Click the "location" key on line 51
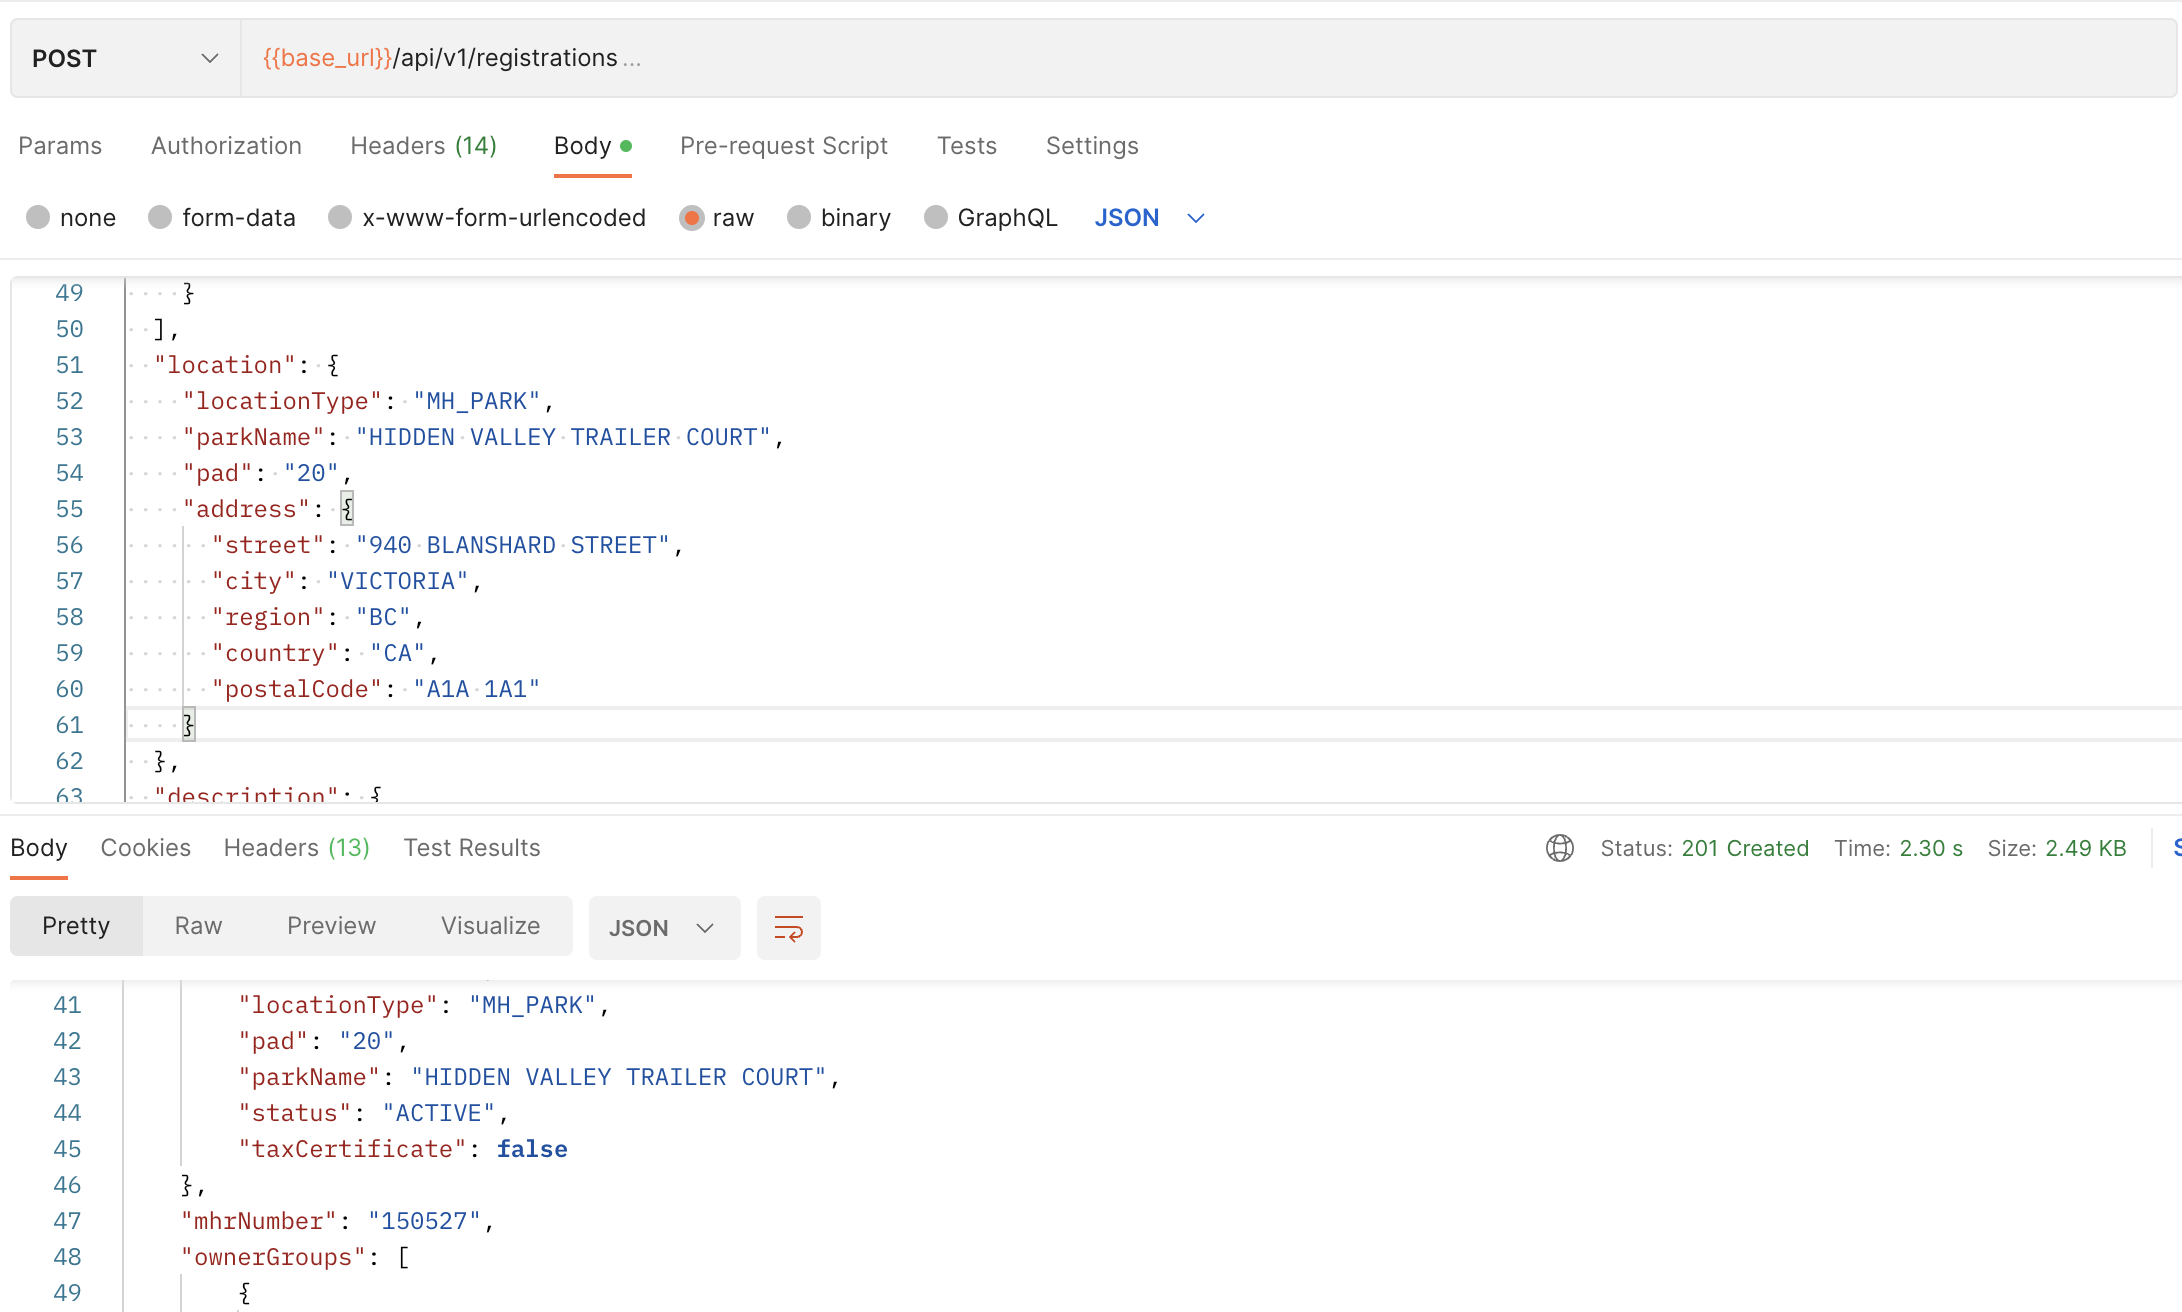This screenshot has height=1312, width=2182. click(x=225, y=365)
